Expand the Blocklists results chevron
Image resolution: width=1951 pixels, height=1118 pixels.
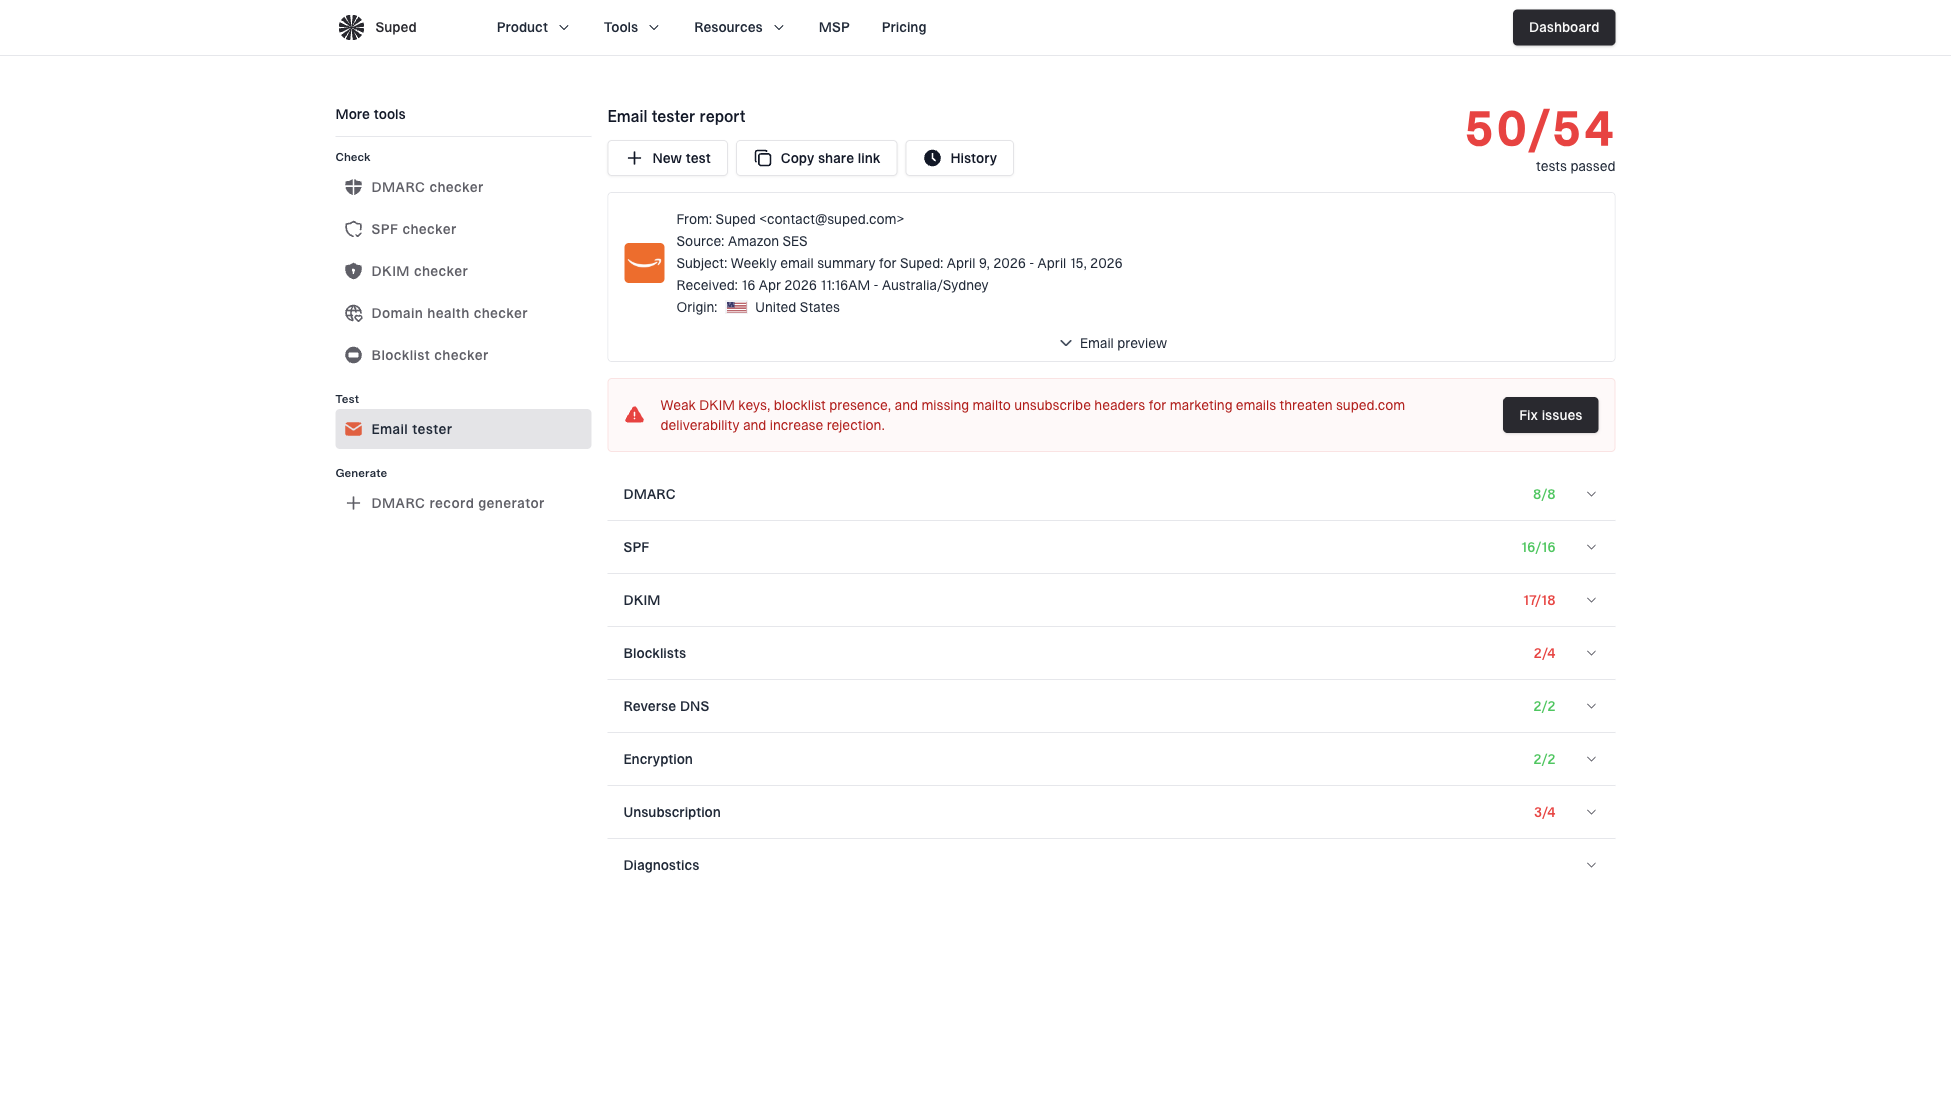point(1591,653)
